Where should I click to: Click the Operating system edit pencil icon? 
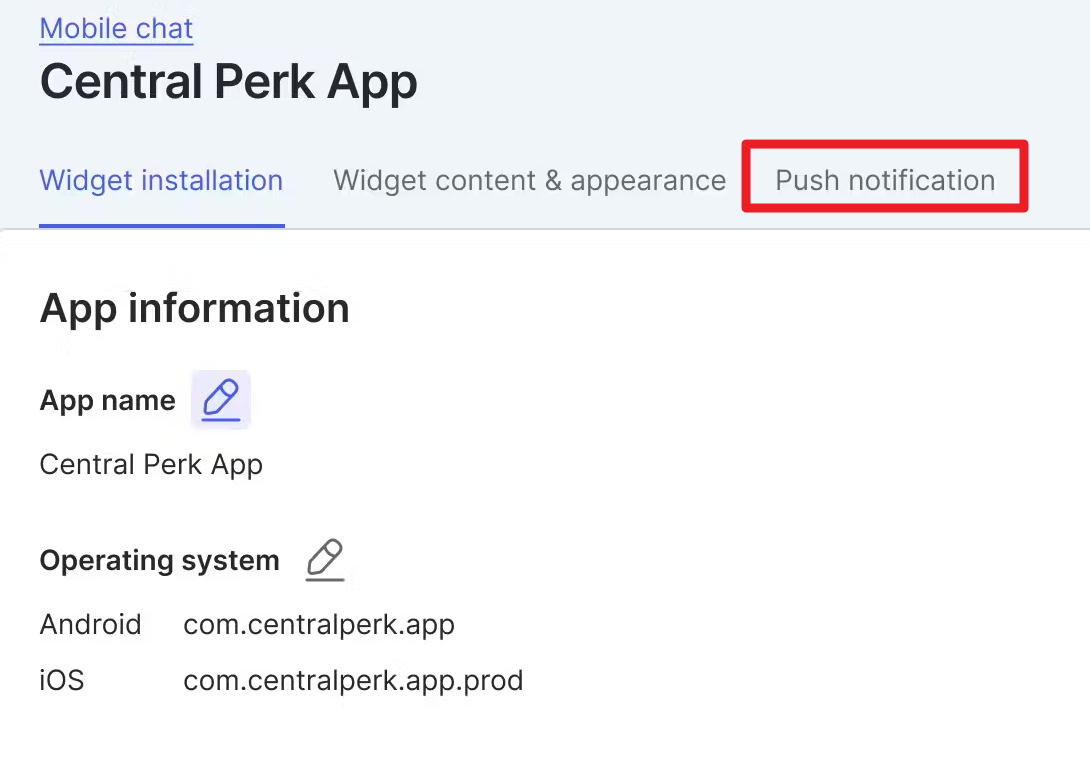(x=325, y=560)
